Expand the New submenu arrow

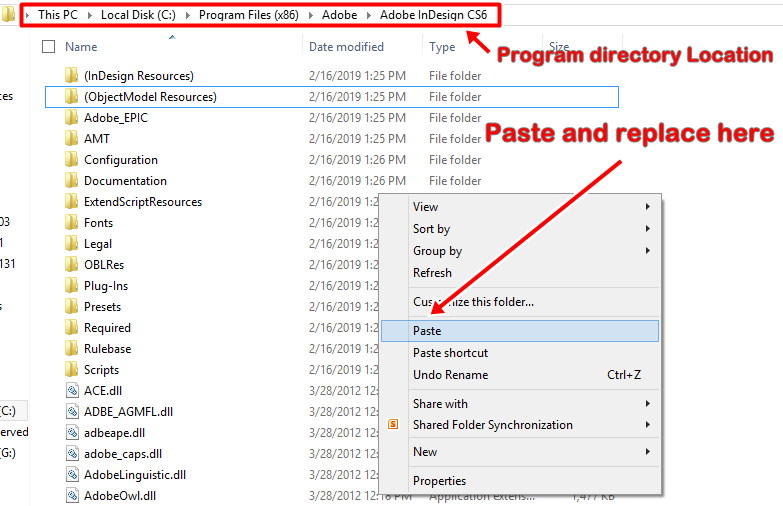coord(648,451)
